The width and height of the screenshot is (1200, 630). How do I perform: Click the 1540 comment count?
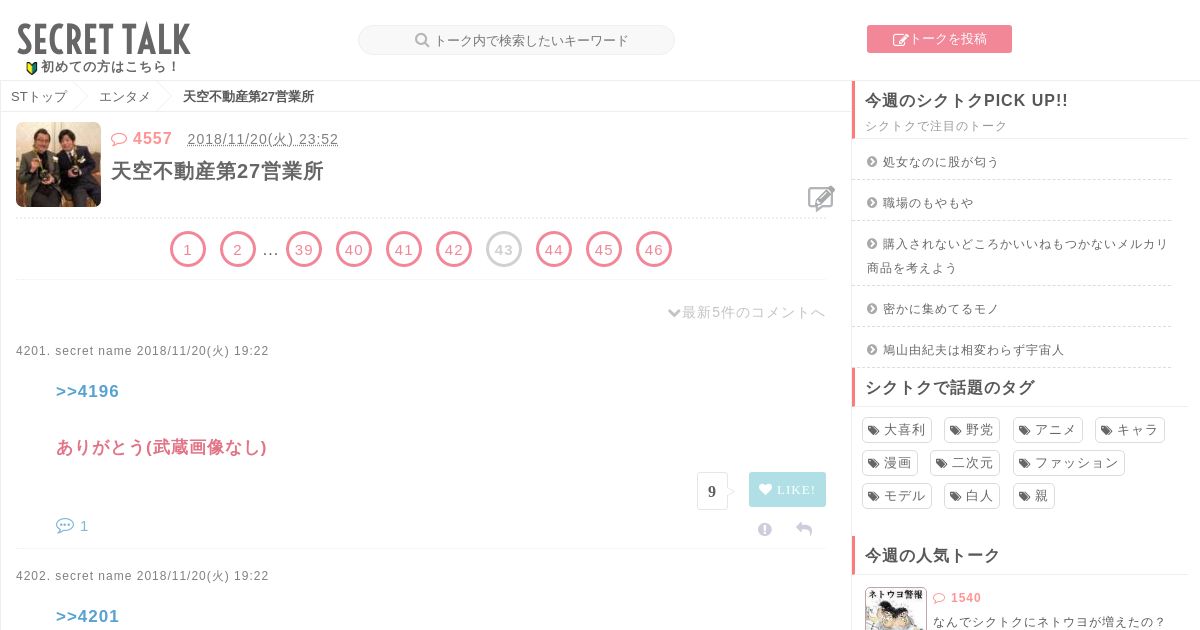click(958, 598)
